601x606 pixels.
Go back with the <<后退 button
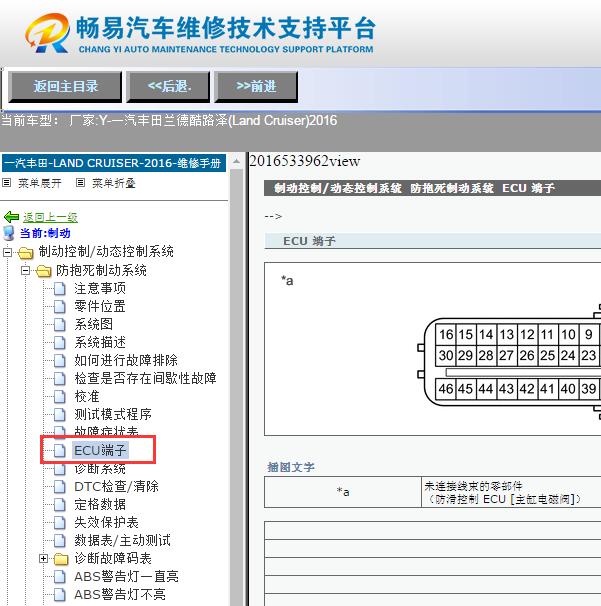point(168,87)
